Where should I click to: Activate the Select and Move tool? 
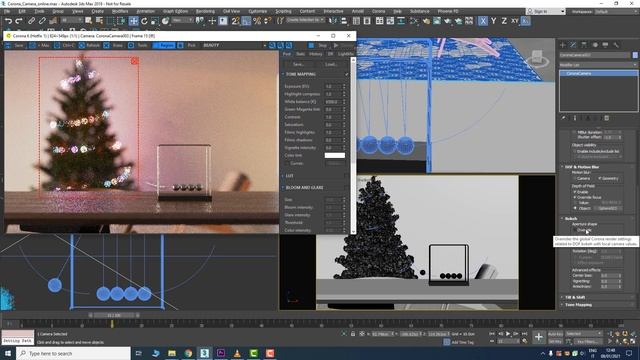[x=133, y=21]
